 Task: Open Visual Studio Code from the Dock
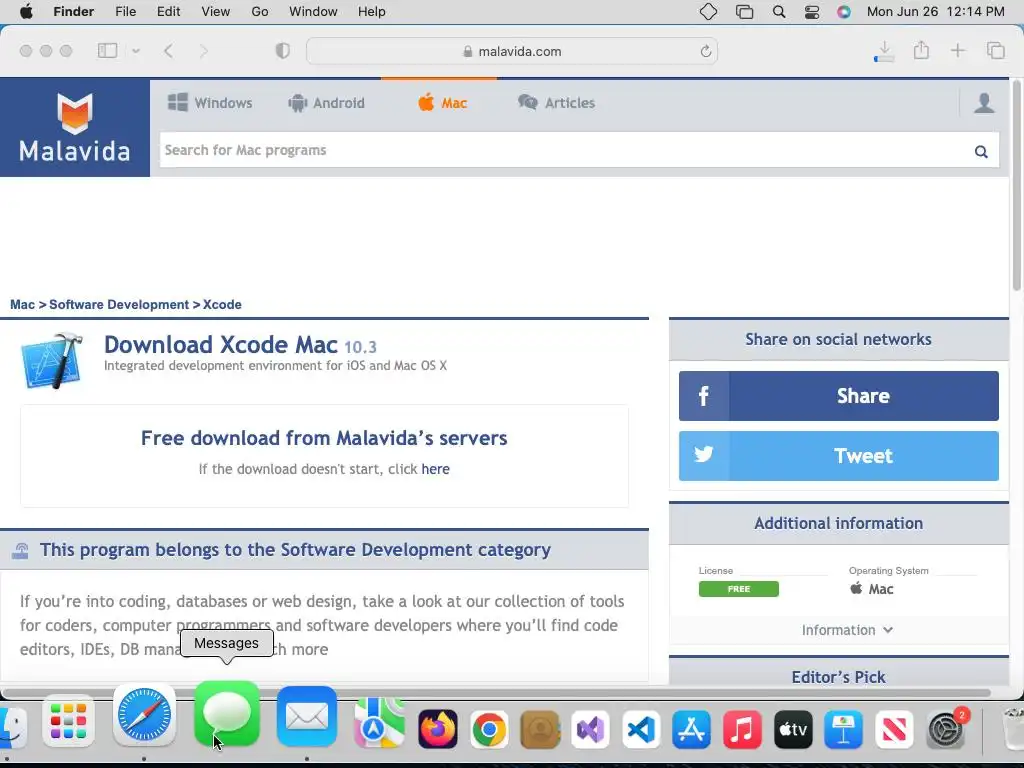click(641, 729)
